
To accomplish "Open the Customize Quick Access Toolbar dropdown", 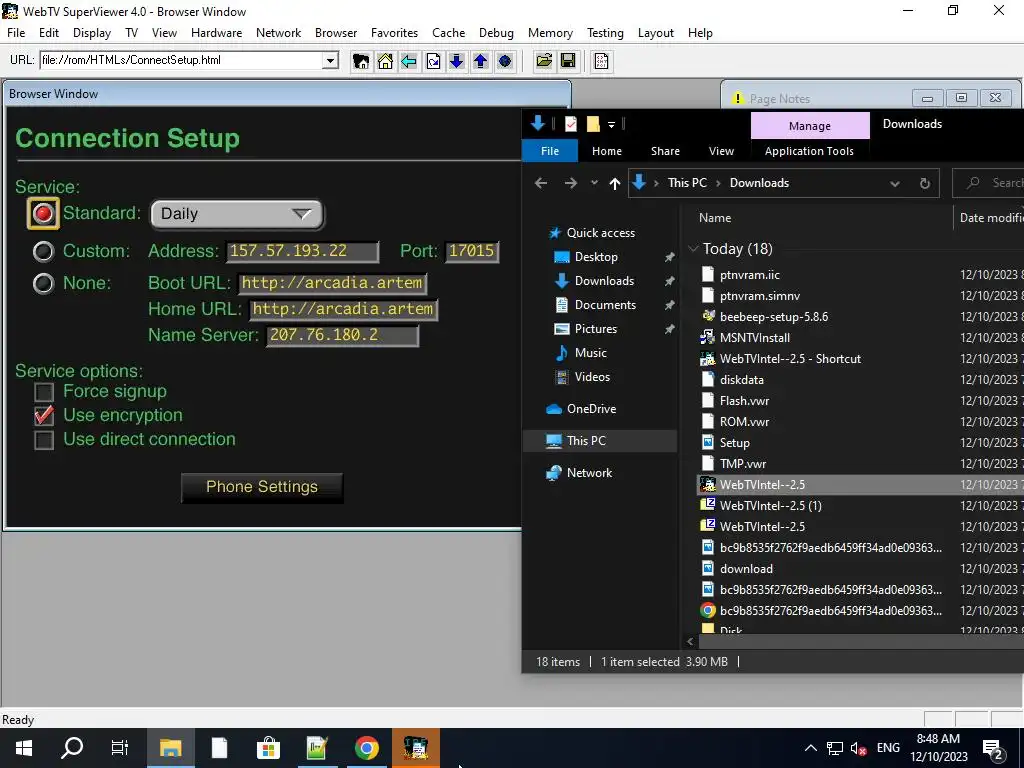I will [611, 124].
